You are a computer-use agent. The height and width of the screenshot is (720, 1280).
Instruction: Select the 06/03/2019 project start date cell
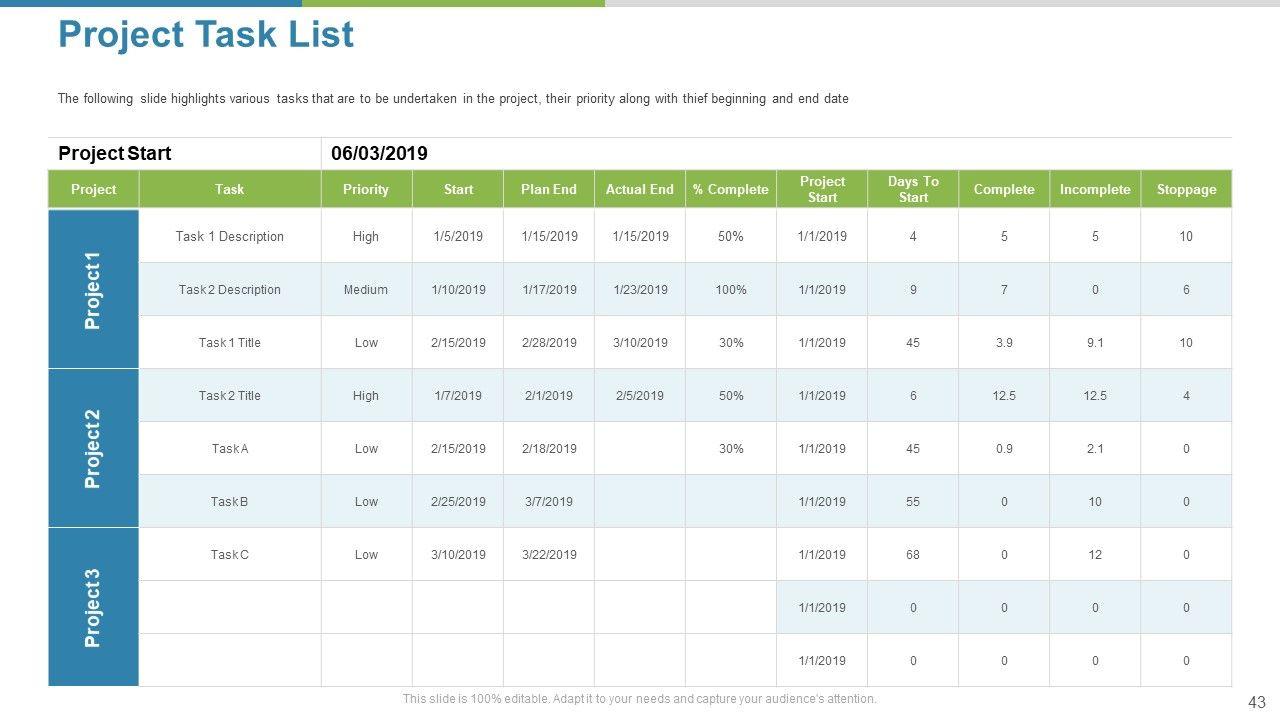(379, 153)
